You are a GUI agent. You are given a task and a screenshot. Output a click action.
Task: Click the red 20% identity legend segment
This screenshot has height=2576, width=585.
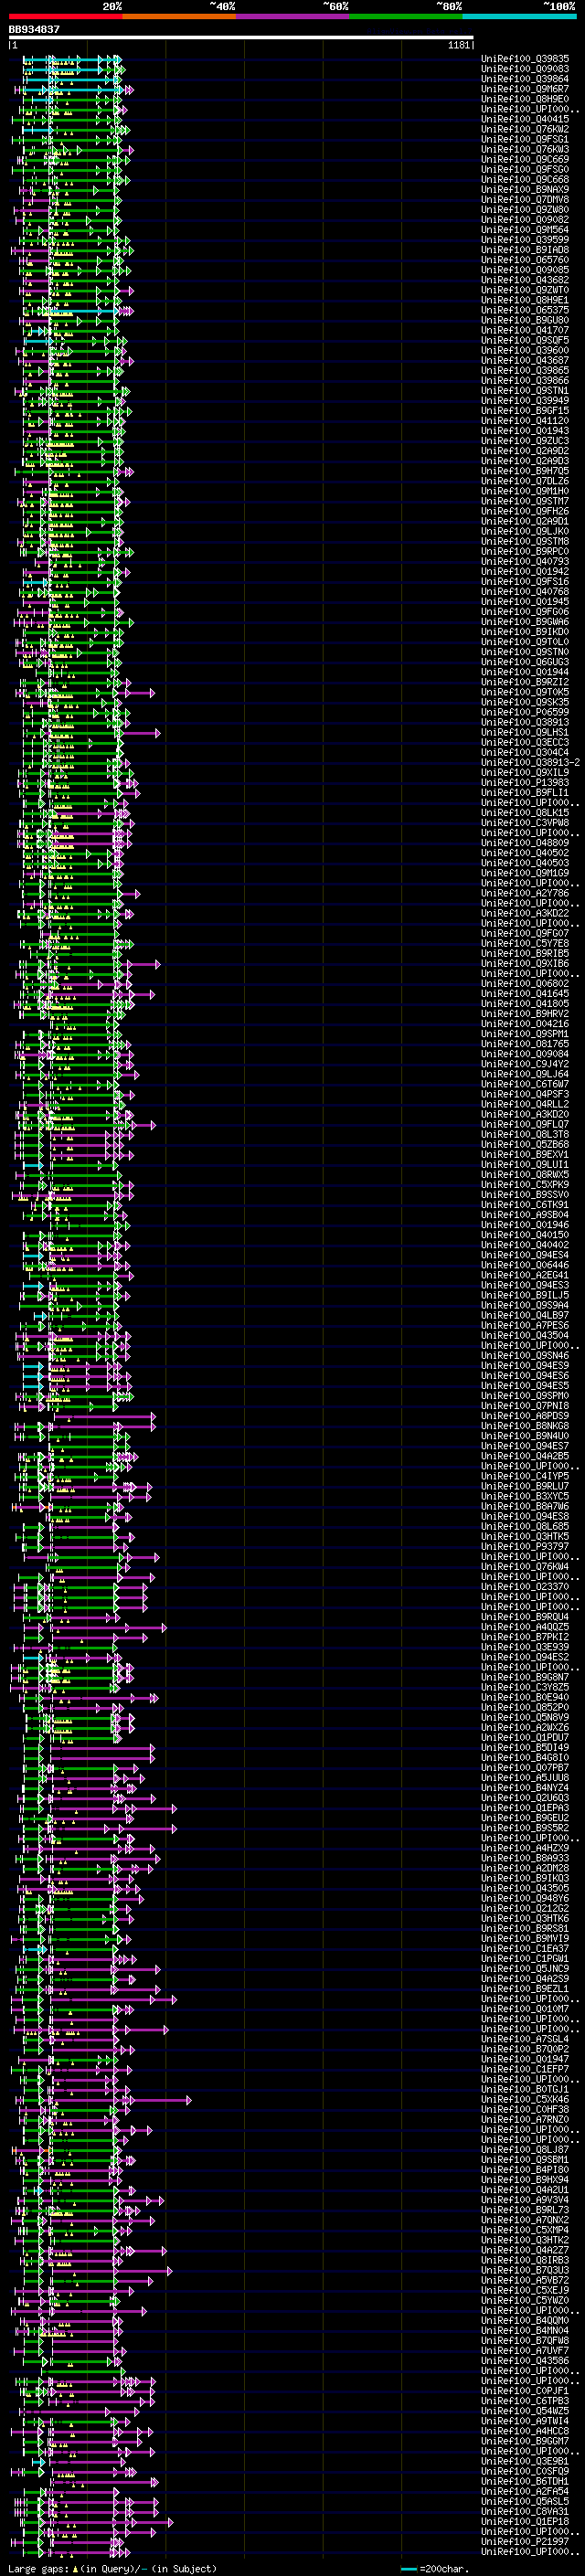(x=65, y=16)
